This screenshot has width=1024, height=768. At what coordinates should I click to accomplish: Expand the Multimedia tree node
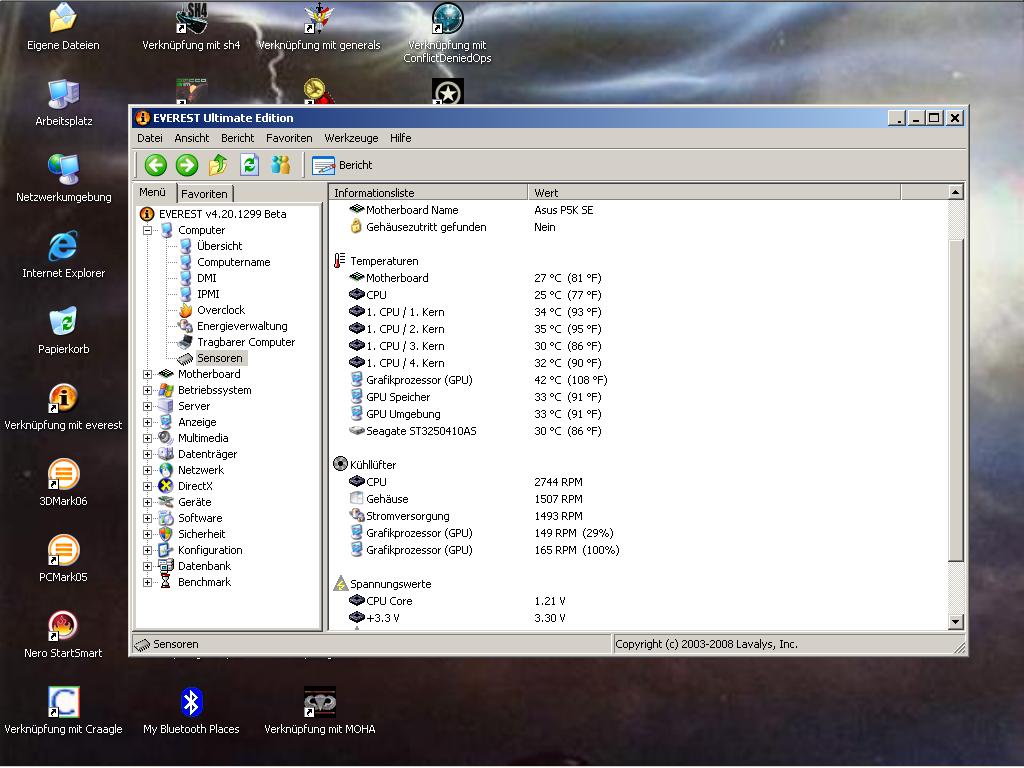click(148, 439)
